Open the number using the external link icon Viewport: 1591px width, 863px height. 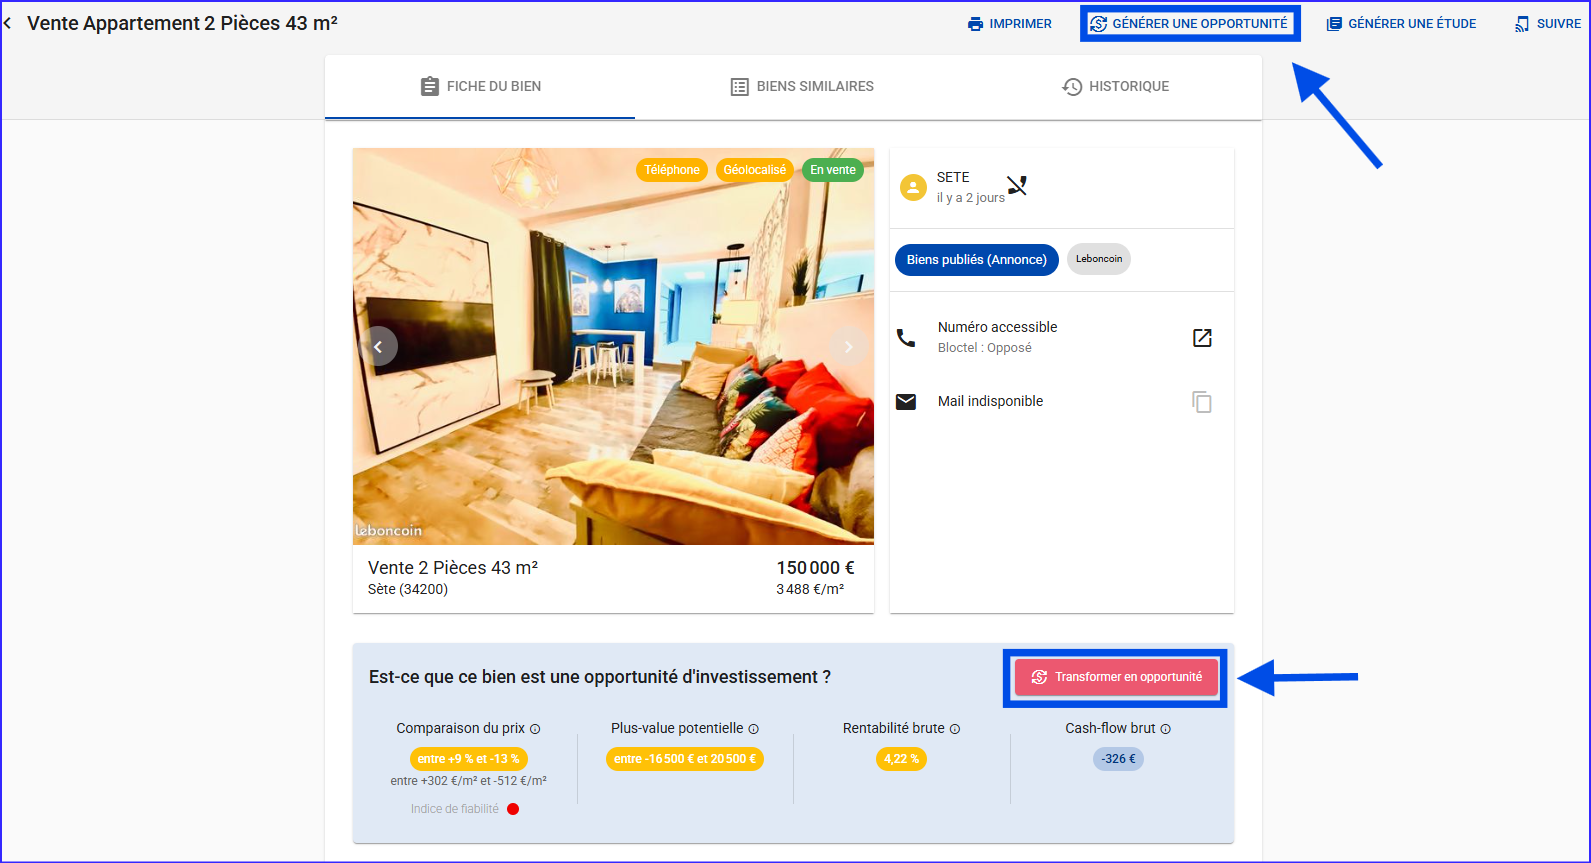click(x=1202, y=338)
